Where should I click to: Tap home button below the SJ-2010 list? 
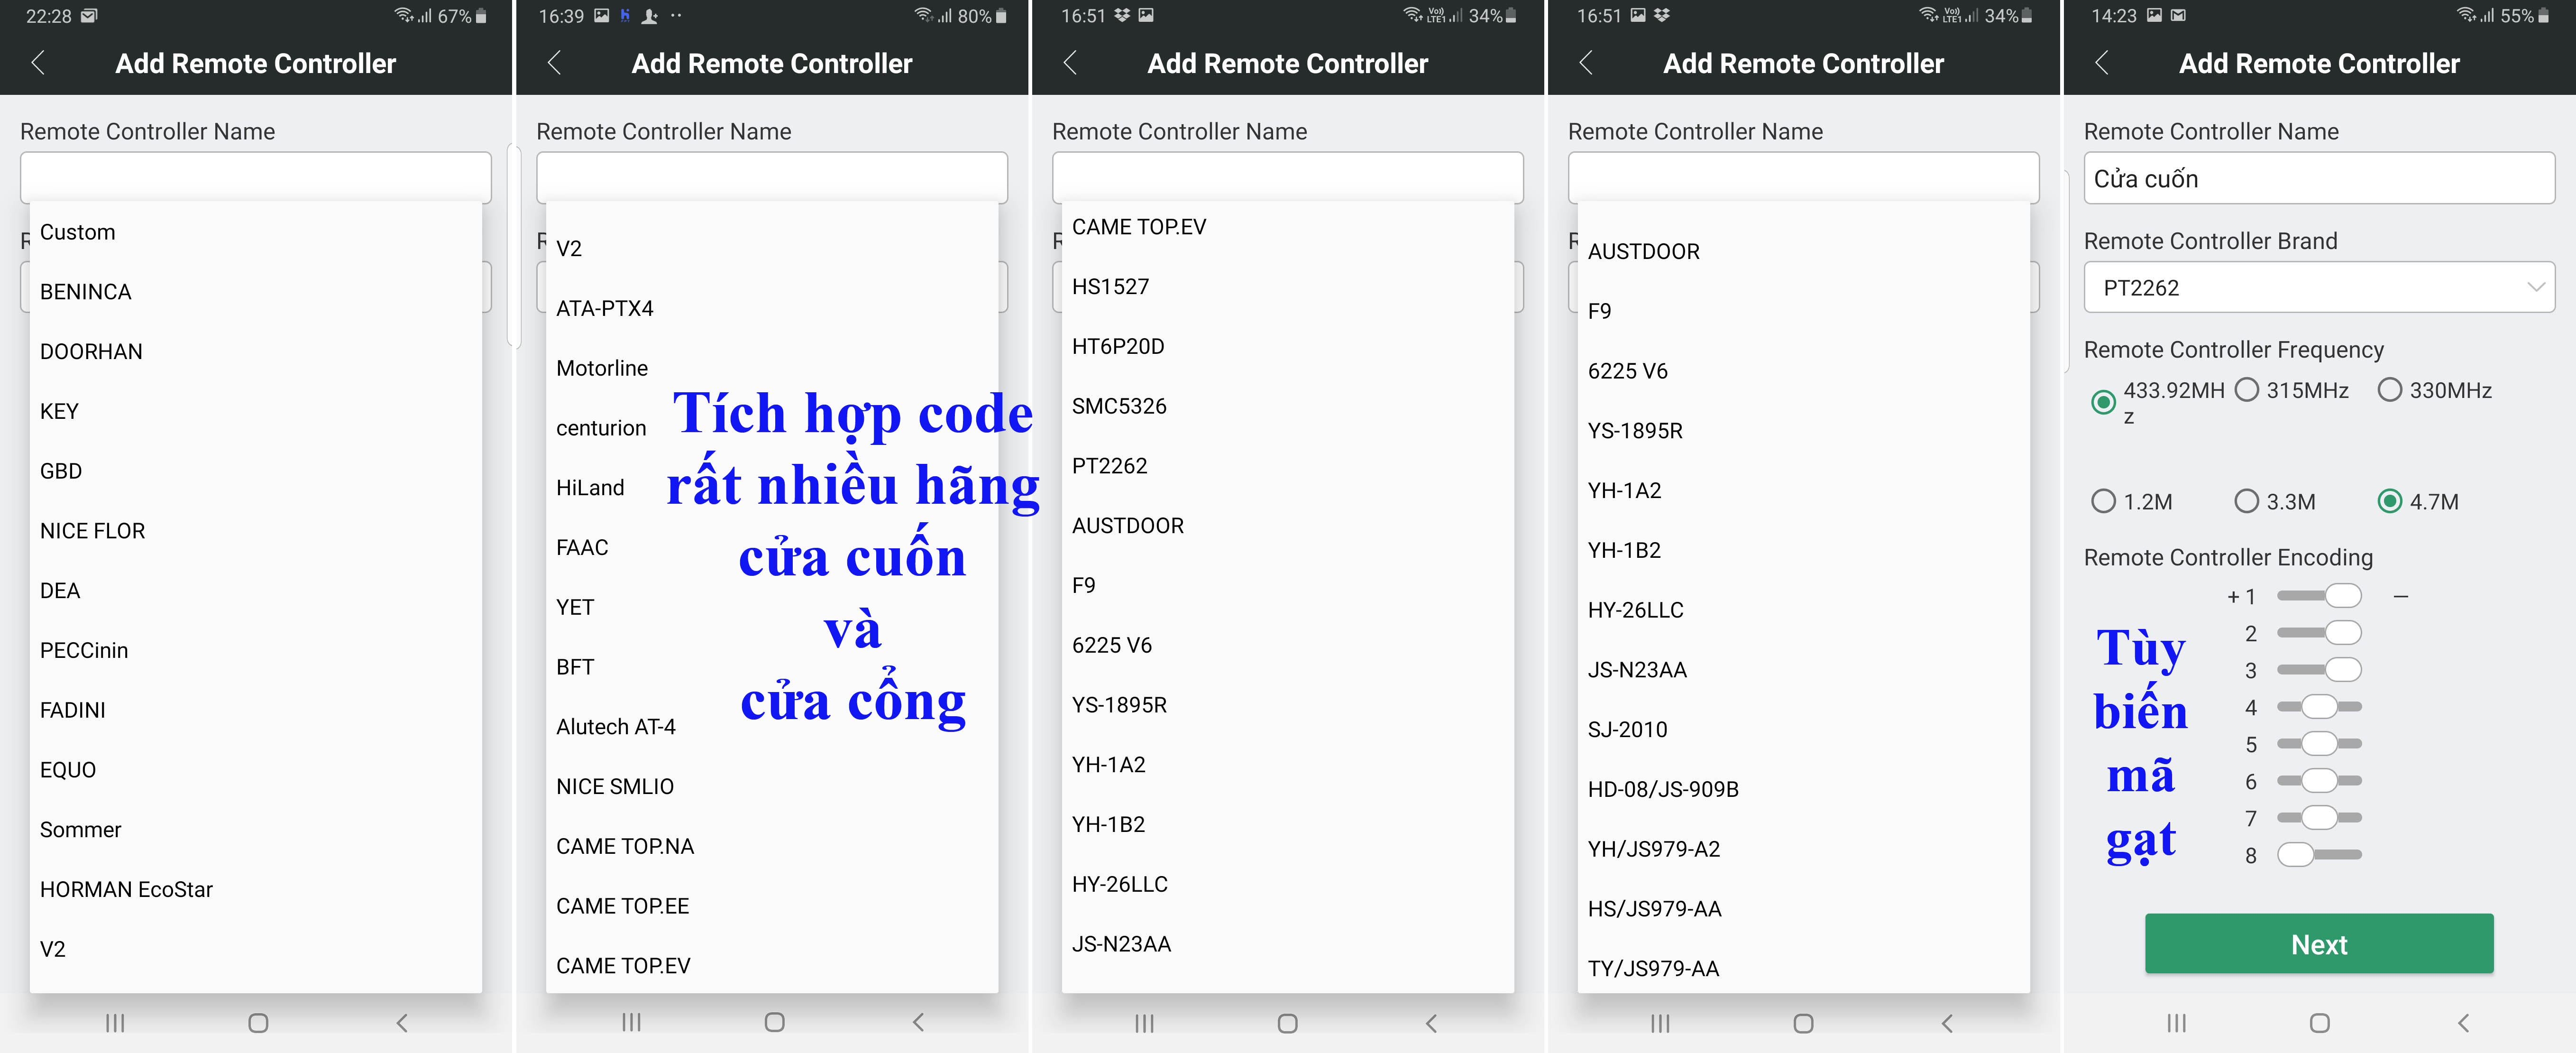(1804, 1023)
